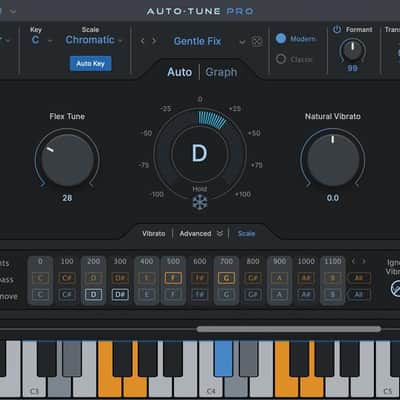The height and width of the screenshot is (400, 400).
Task: Click the Hold freeze snowflake icon
Action: click(x=200, y=202)
